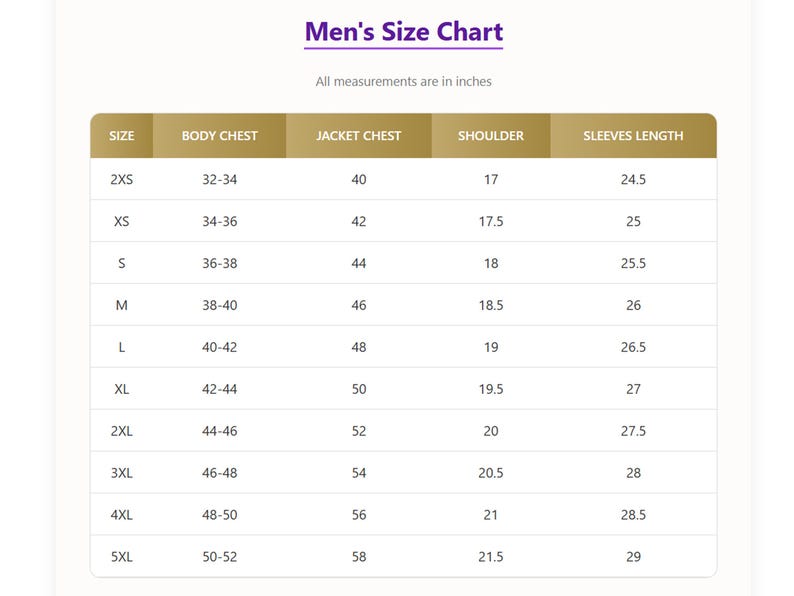Click the SHOULDER column header
Screen dimensions: 794x596
click(491, 136)
